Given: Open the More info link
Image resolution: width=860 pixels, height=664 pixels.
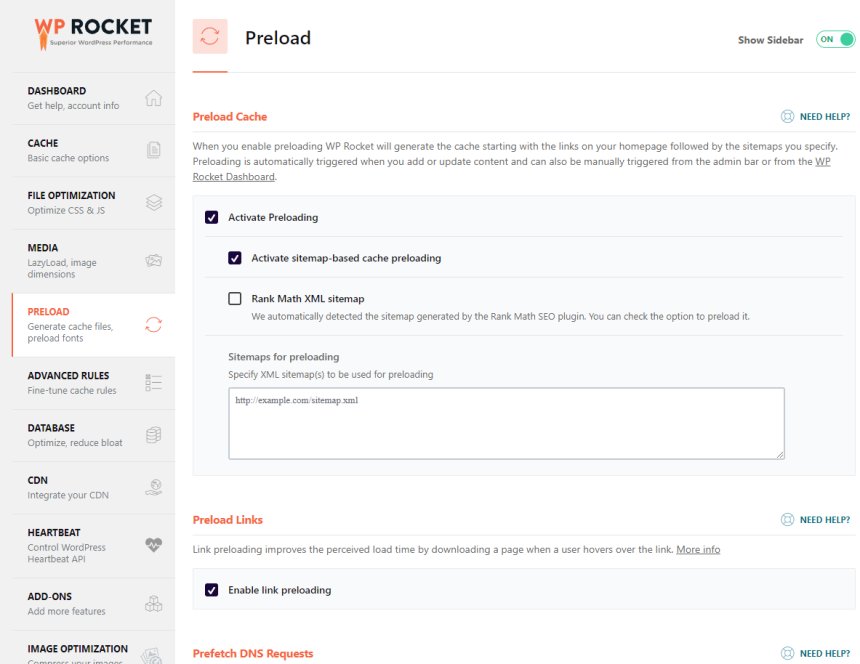Looking at the screenshot, I should (698, 550).
